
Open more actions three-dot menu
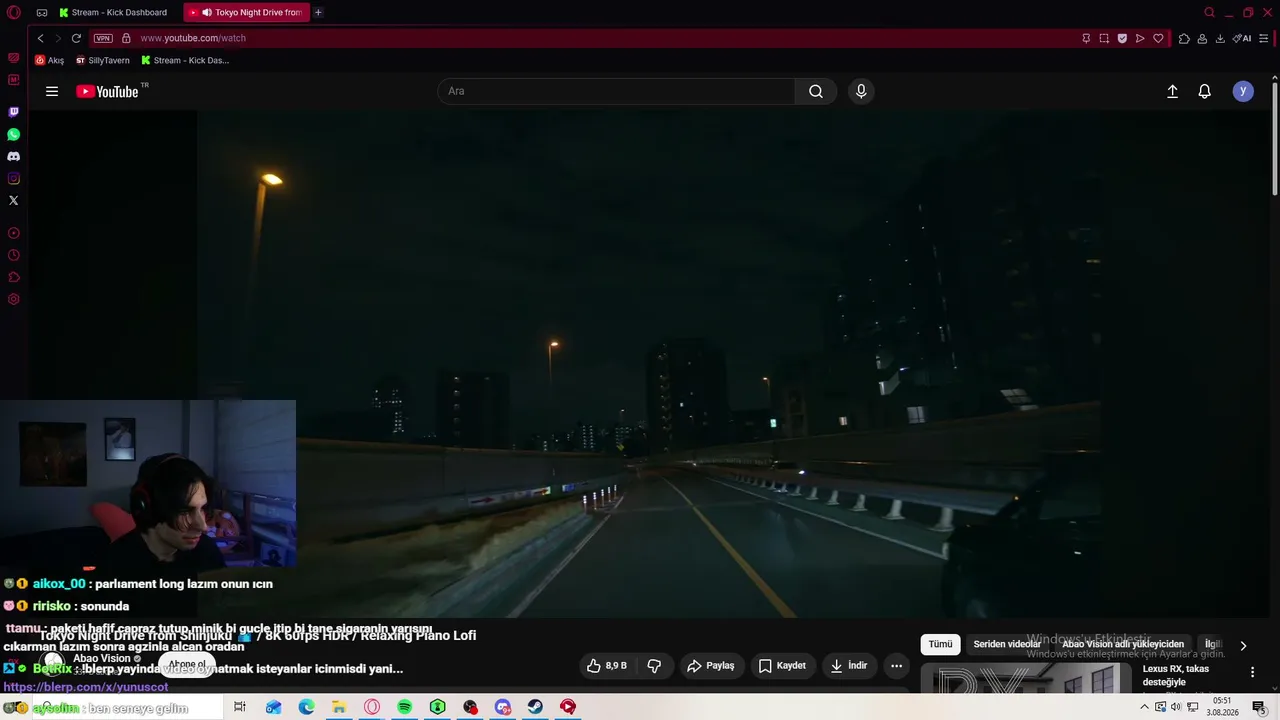(897, 665)
